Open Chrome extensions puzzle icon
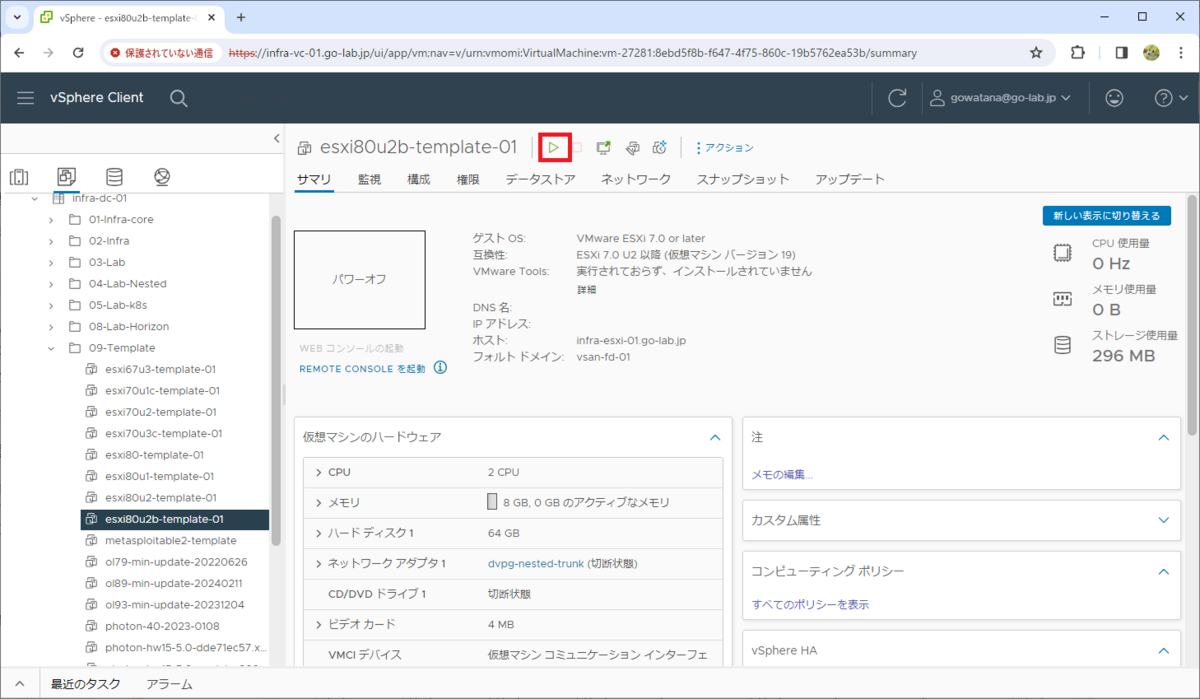The height and width of the screenshot is (699, 1200). 1078,52
